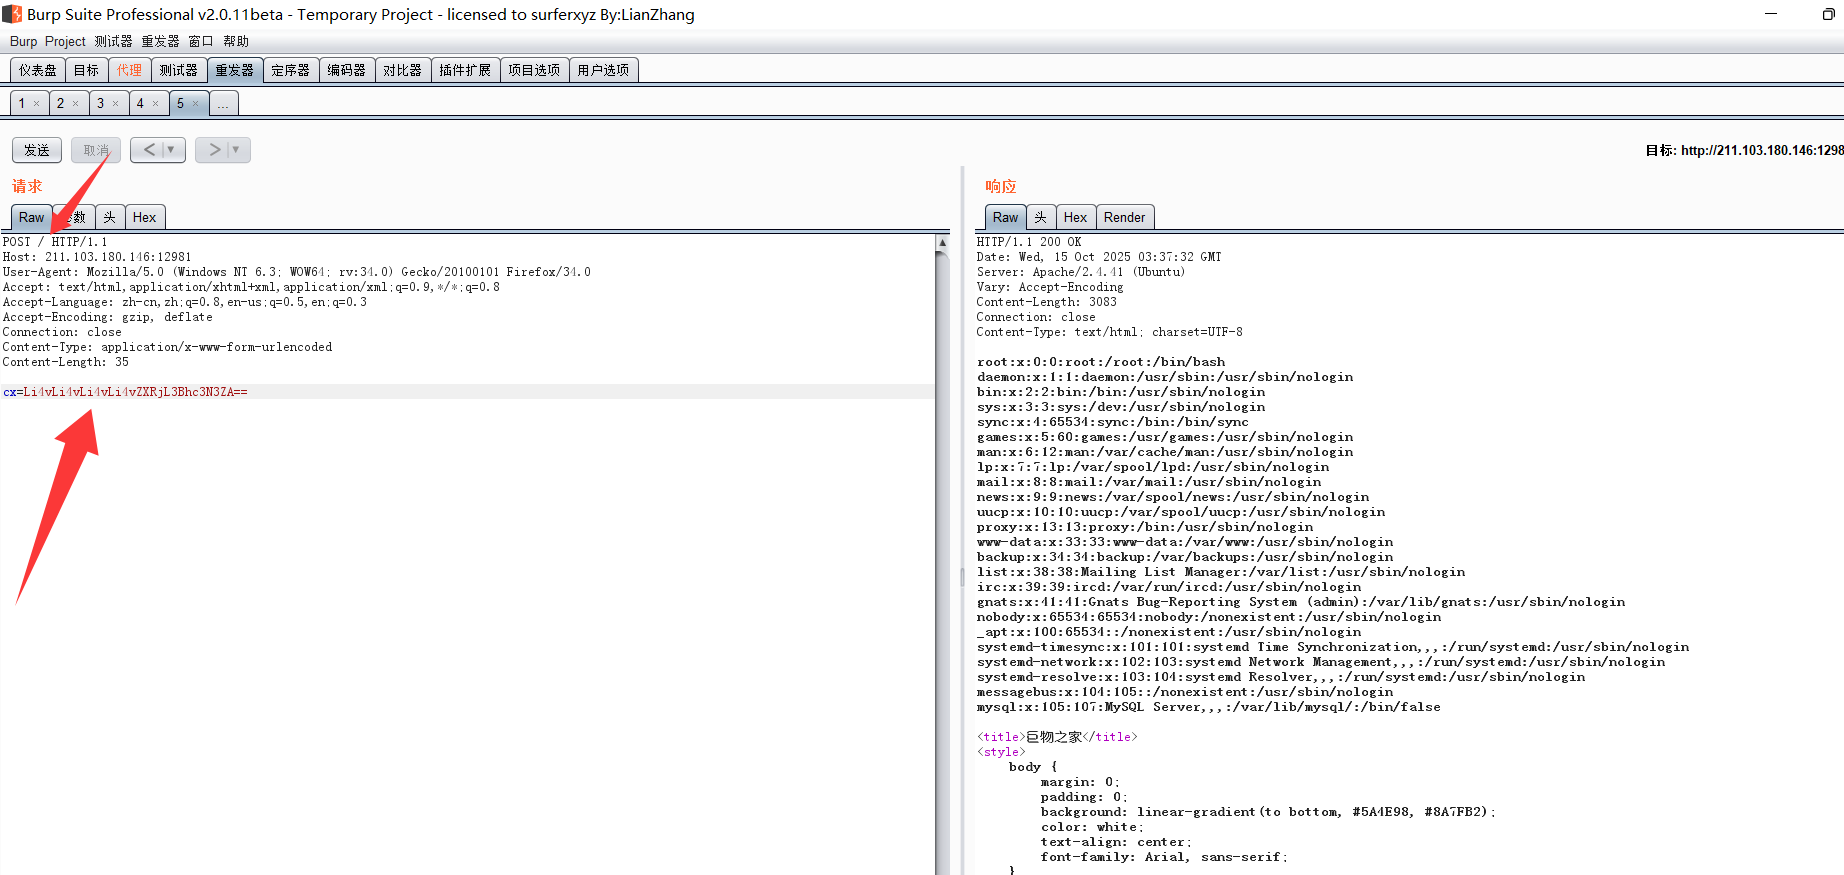Switch to the 定序器 tab

pos(291,70)
